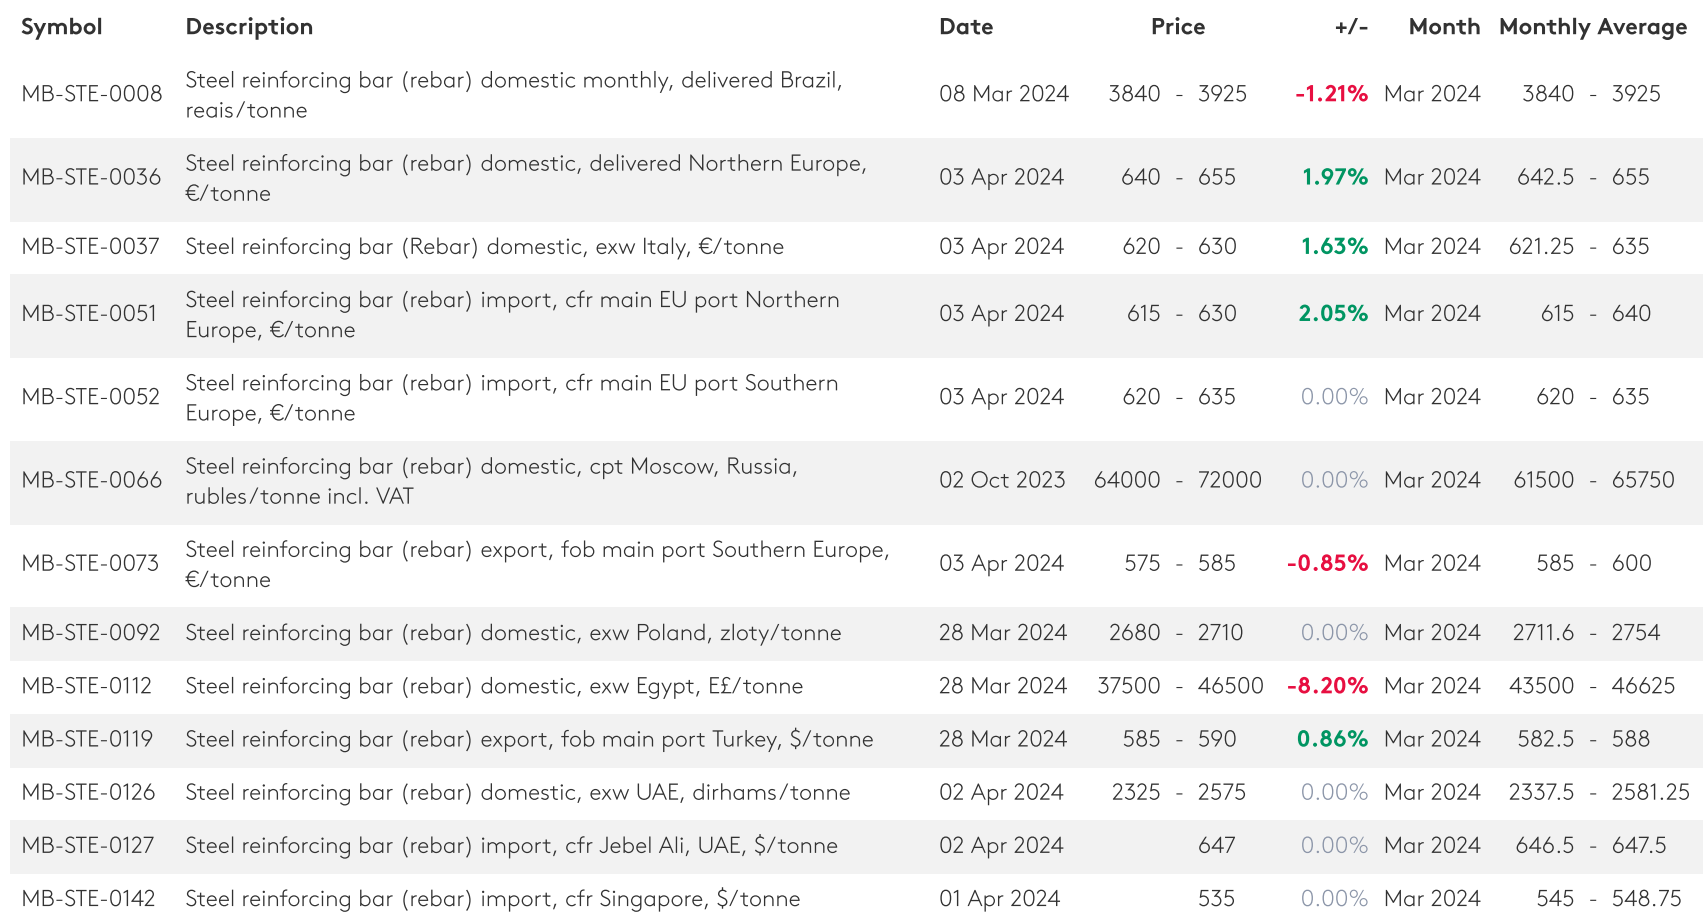Select the Egypt rebar -8.20% change value

1327,686
